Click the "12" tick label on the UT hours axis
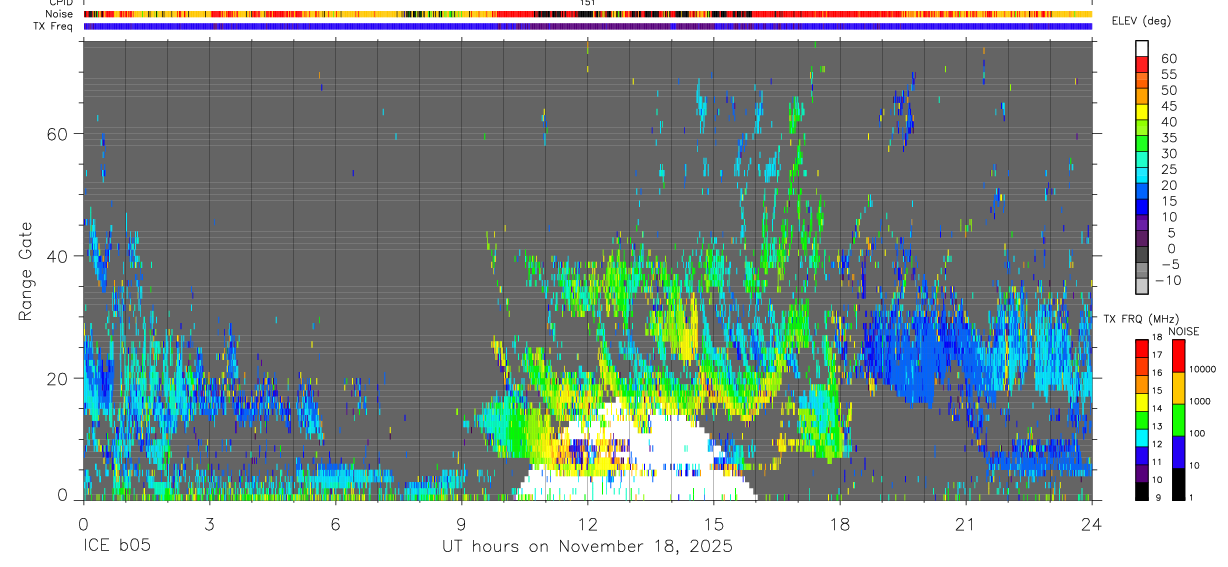This screenshot has width=1228, height=567. pyautogui.click(x=587, y=524)
